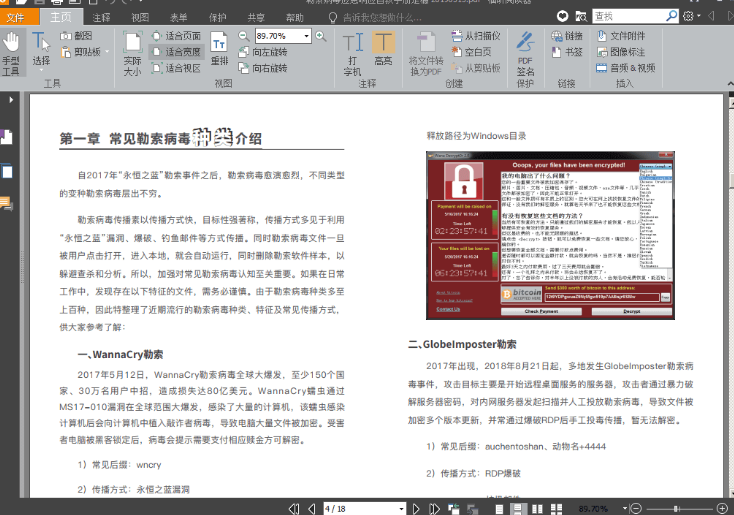Expand the left navigation panel arrow

pos(11,100)
